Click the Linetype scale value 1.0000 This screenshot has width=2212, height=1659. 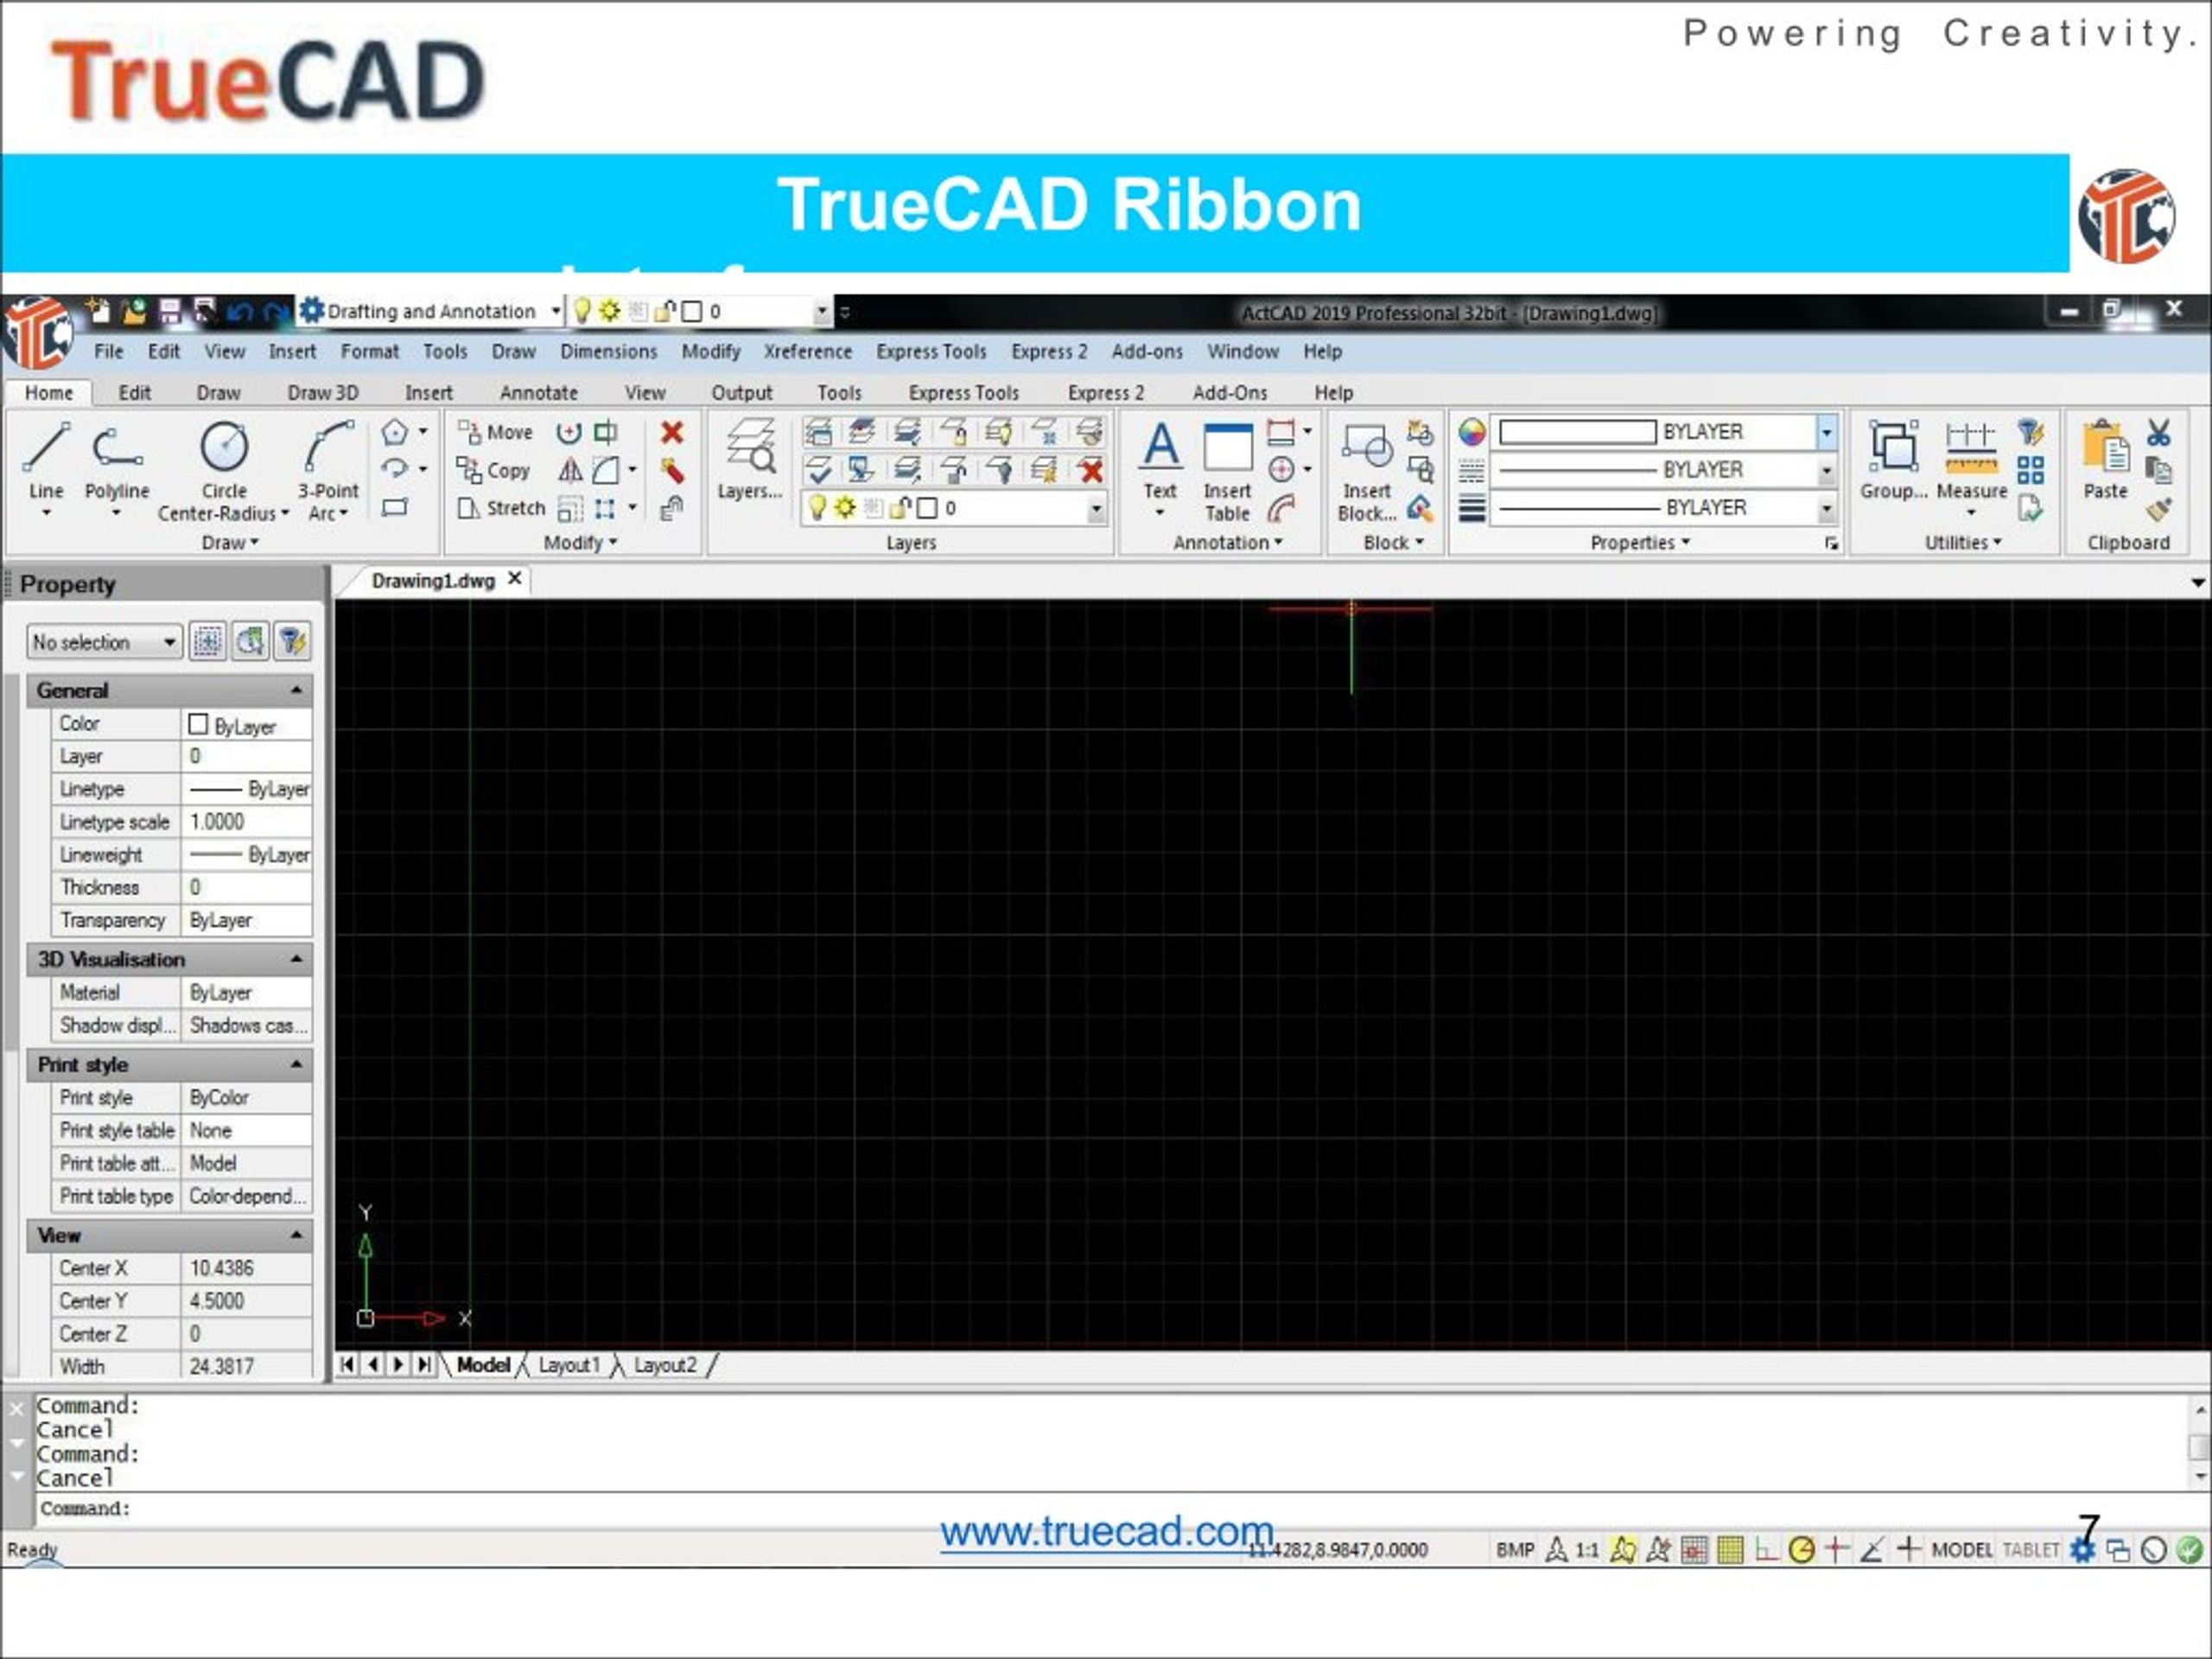coord(246,822)
